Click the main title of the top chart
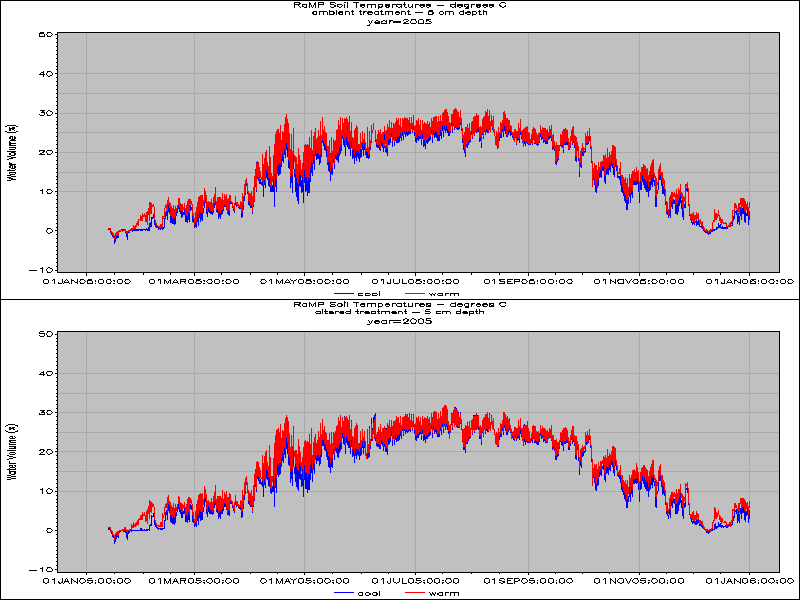The height and width of the screenshot is (600, 800). [x=398, y=5]
